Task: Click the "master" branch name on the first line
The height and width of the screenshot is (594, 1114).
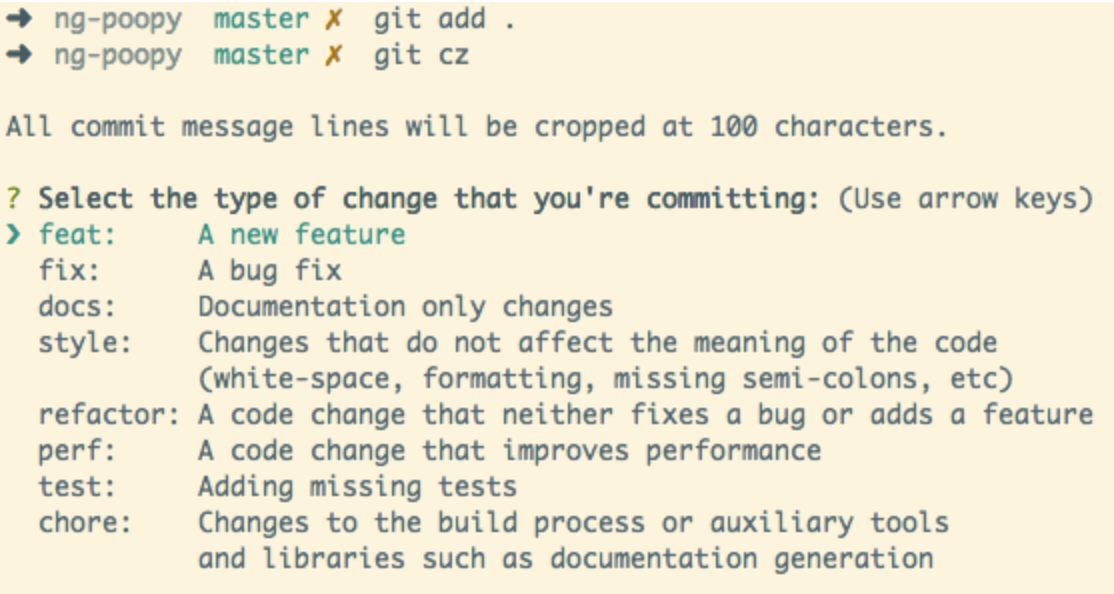Action: click(x=262, y=20)
